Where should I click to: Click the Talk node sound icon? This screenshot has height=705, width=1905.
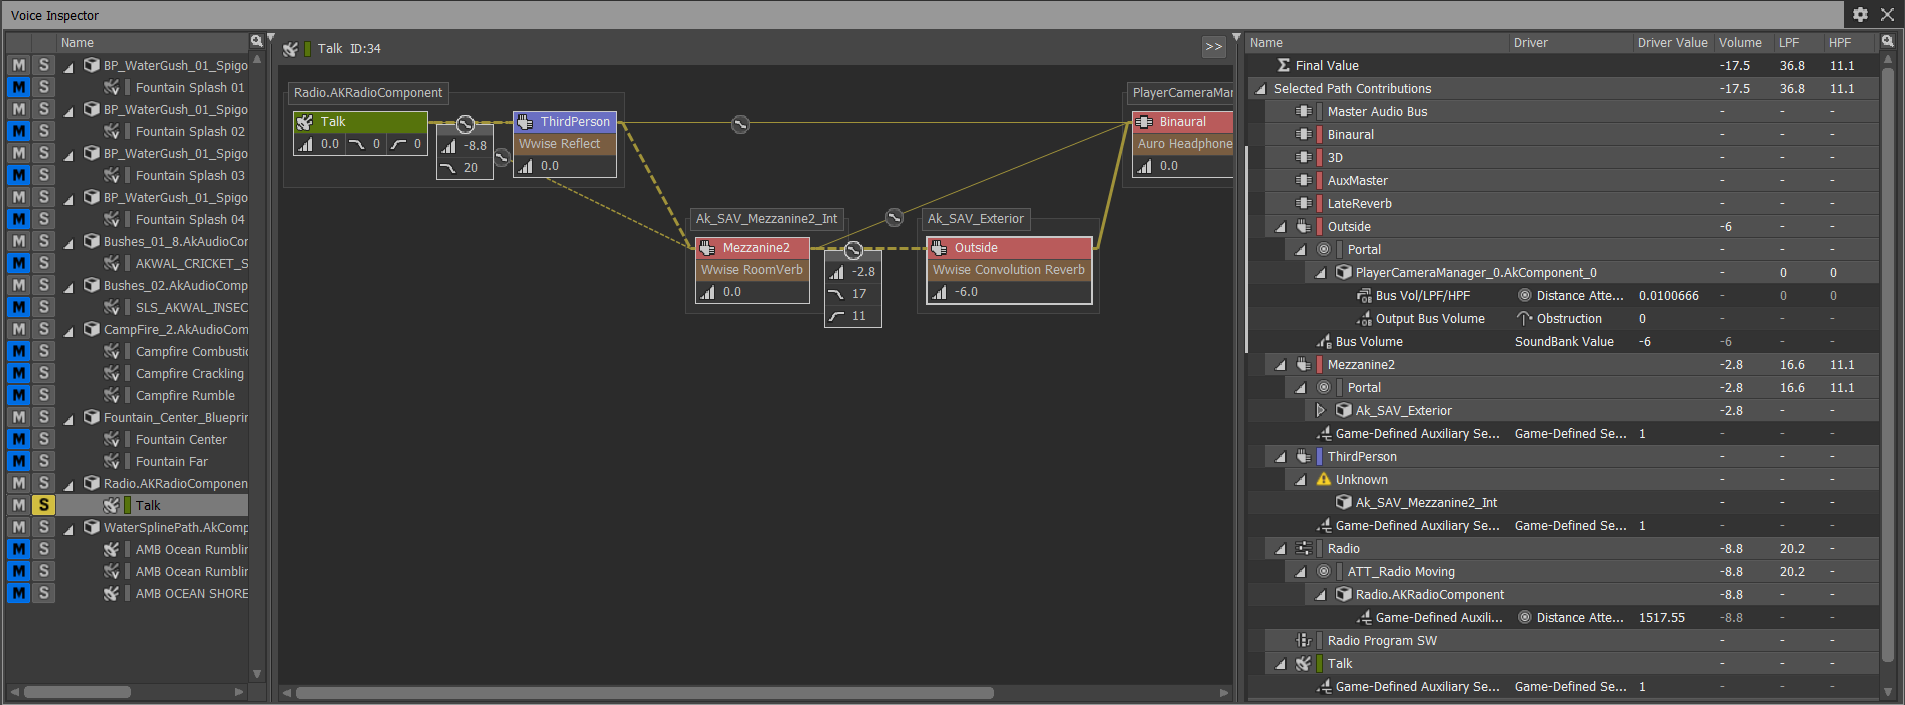(x=305, y=122)
